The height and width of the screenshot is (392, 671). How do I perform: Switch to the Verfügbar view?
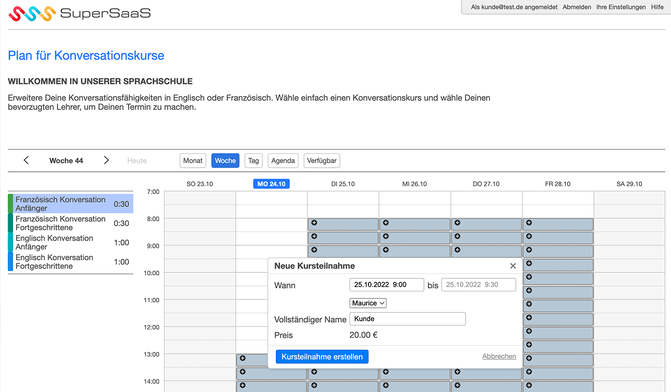322,160
